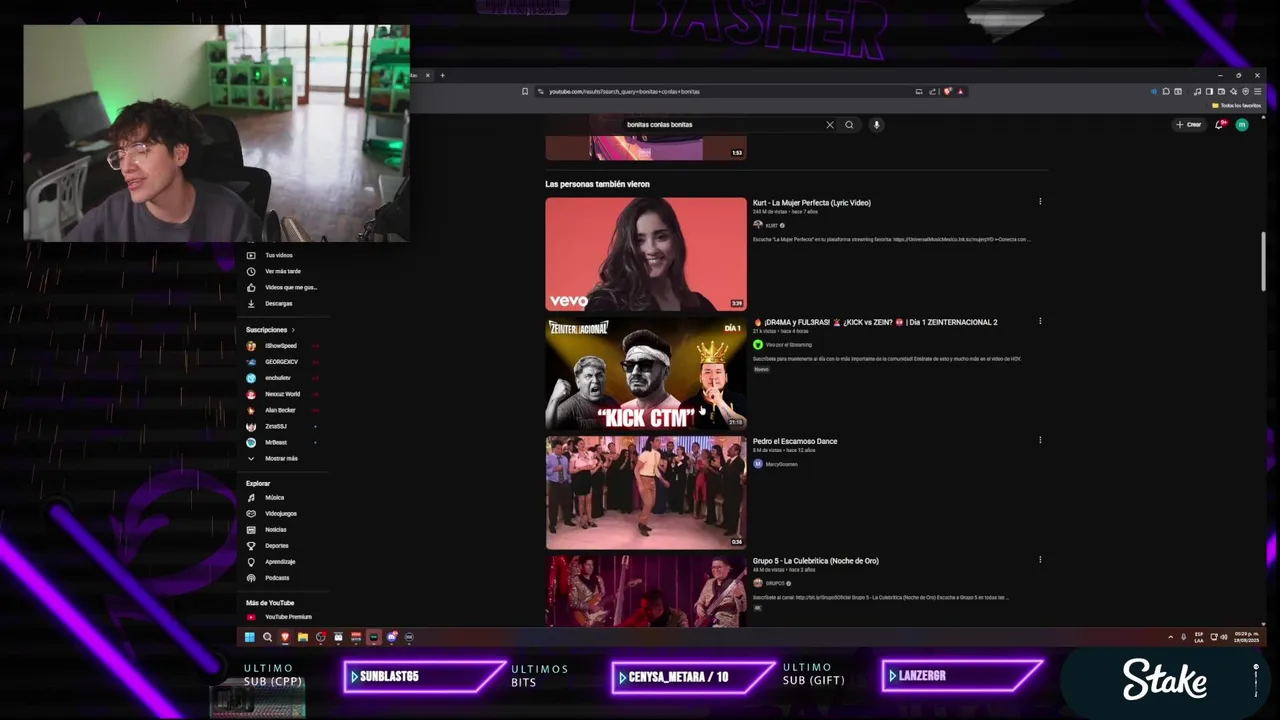Expand Mostrar más subscriptions
Image resolution: width=1280 pixels, height=720 pixels.
tap(280, 458)
